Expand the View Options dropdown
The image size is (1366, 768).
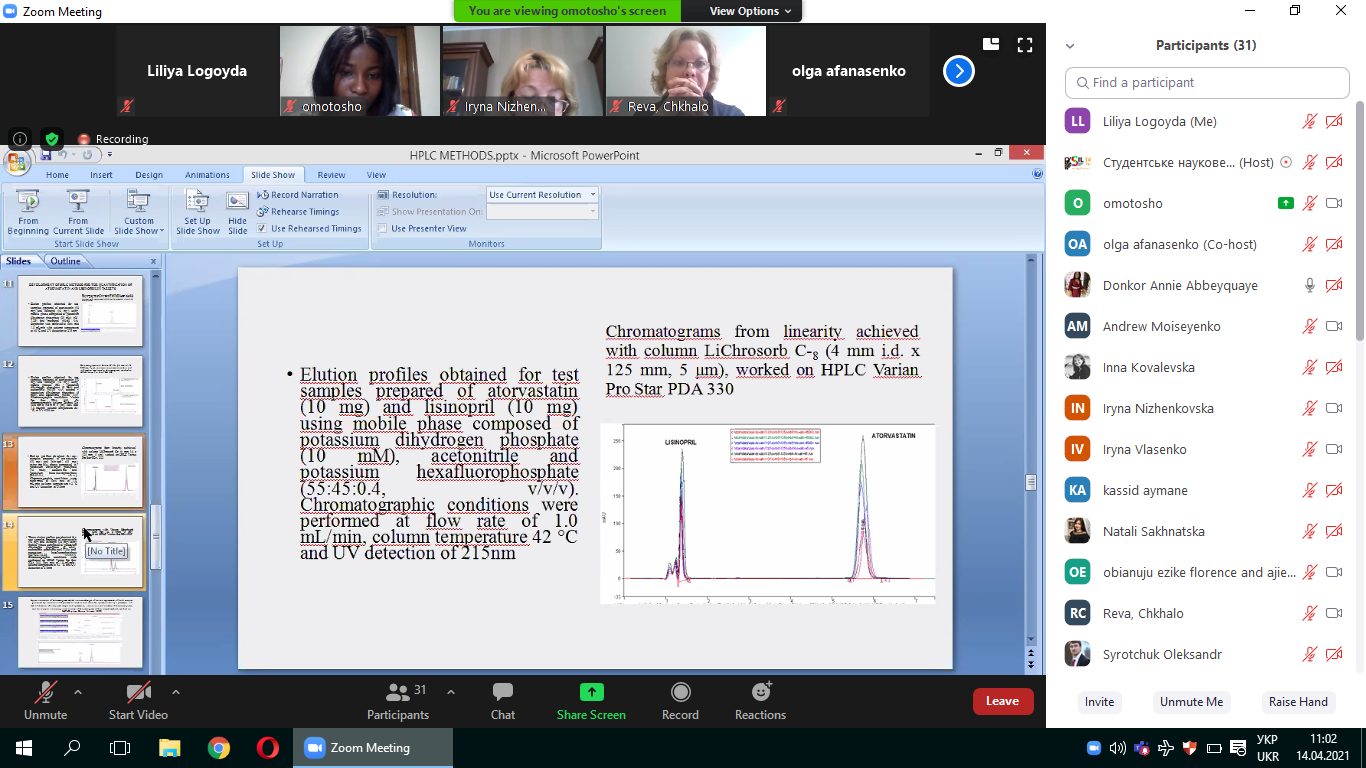click(x=750, y=11)
